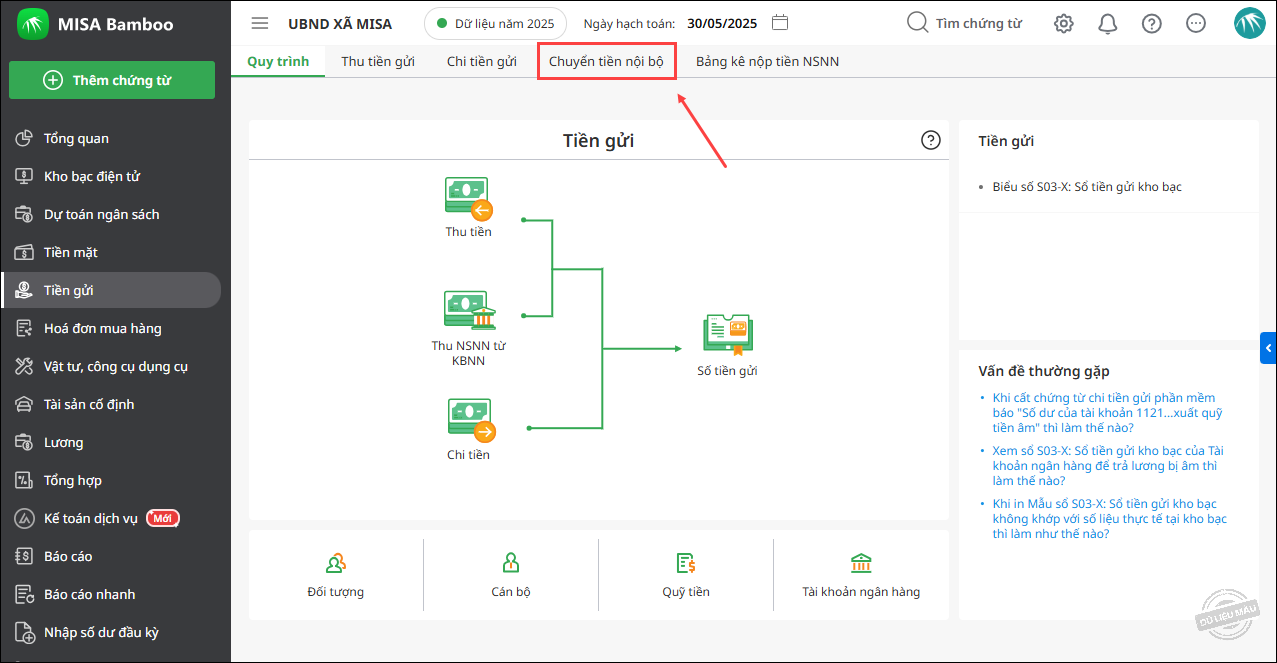Open the Tài khoản ngân hàng icon
This screenshot has height=663, width=1277.
coord(861,563)
